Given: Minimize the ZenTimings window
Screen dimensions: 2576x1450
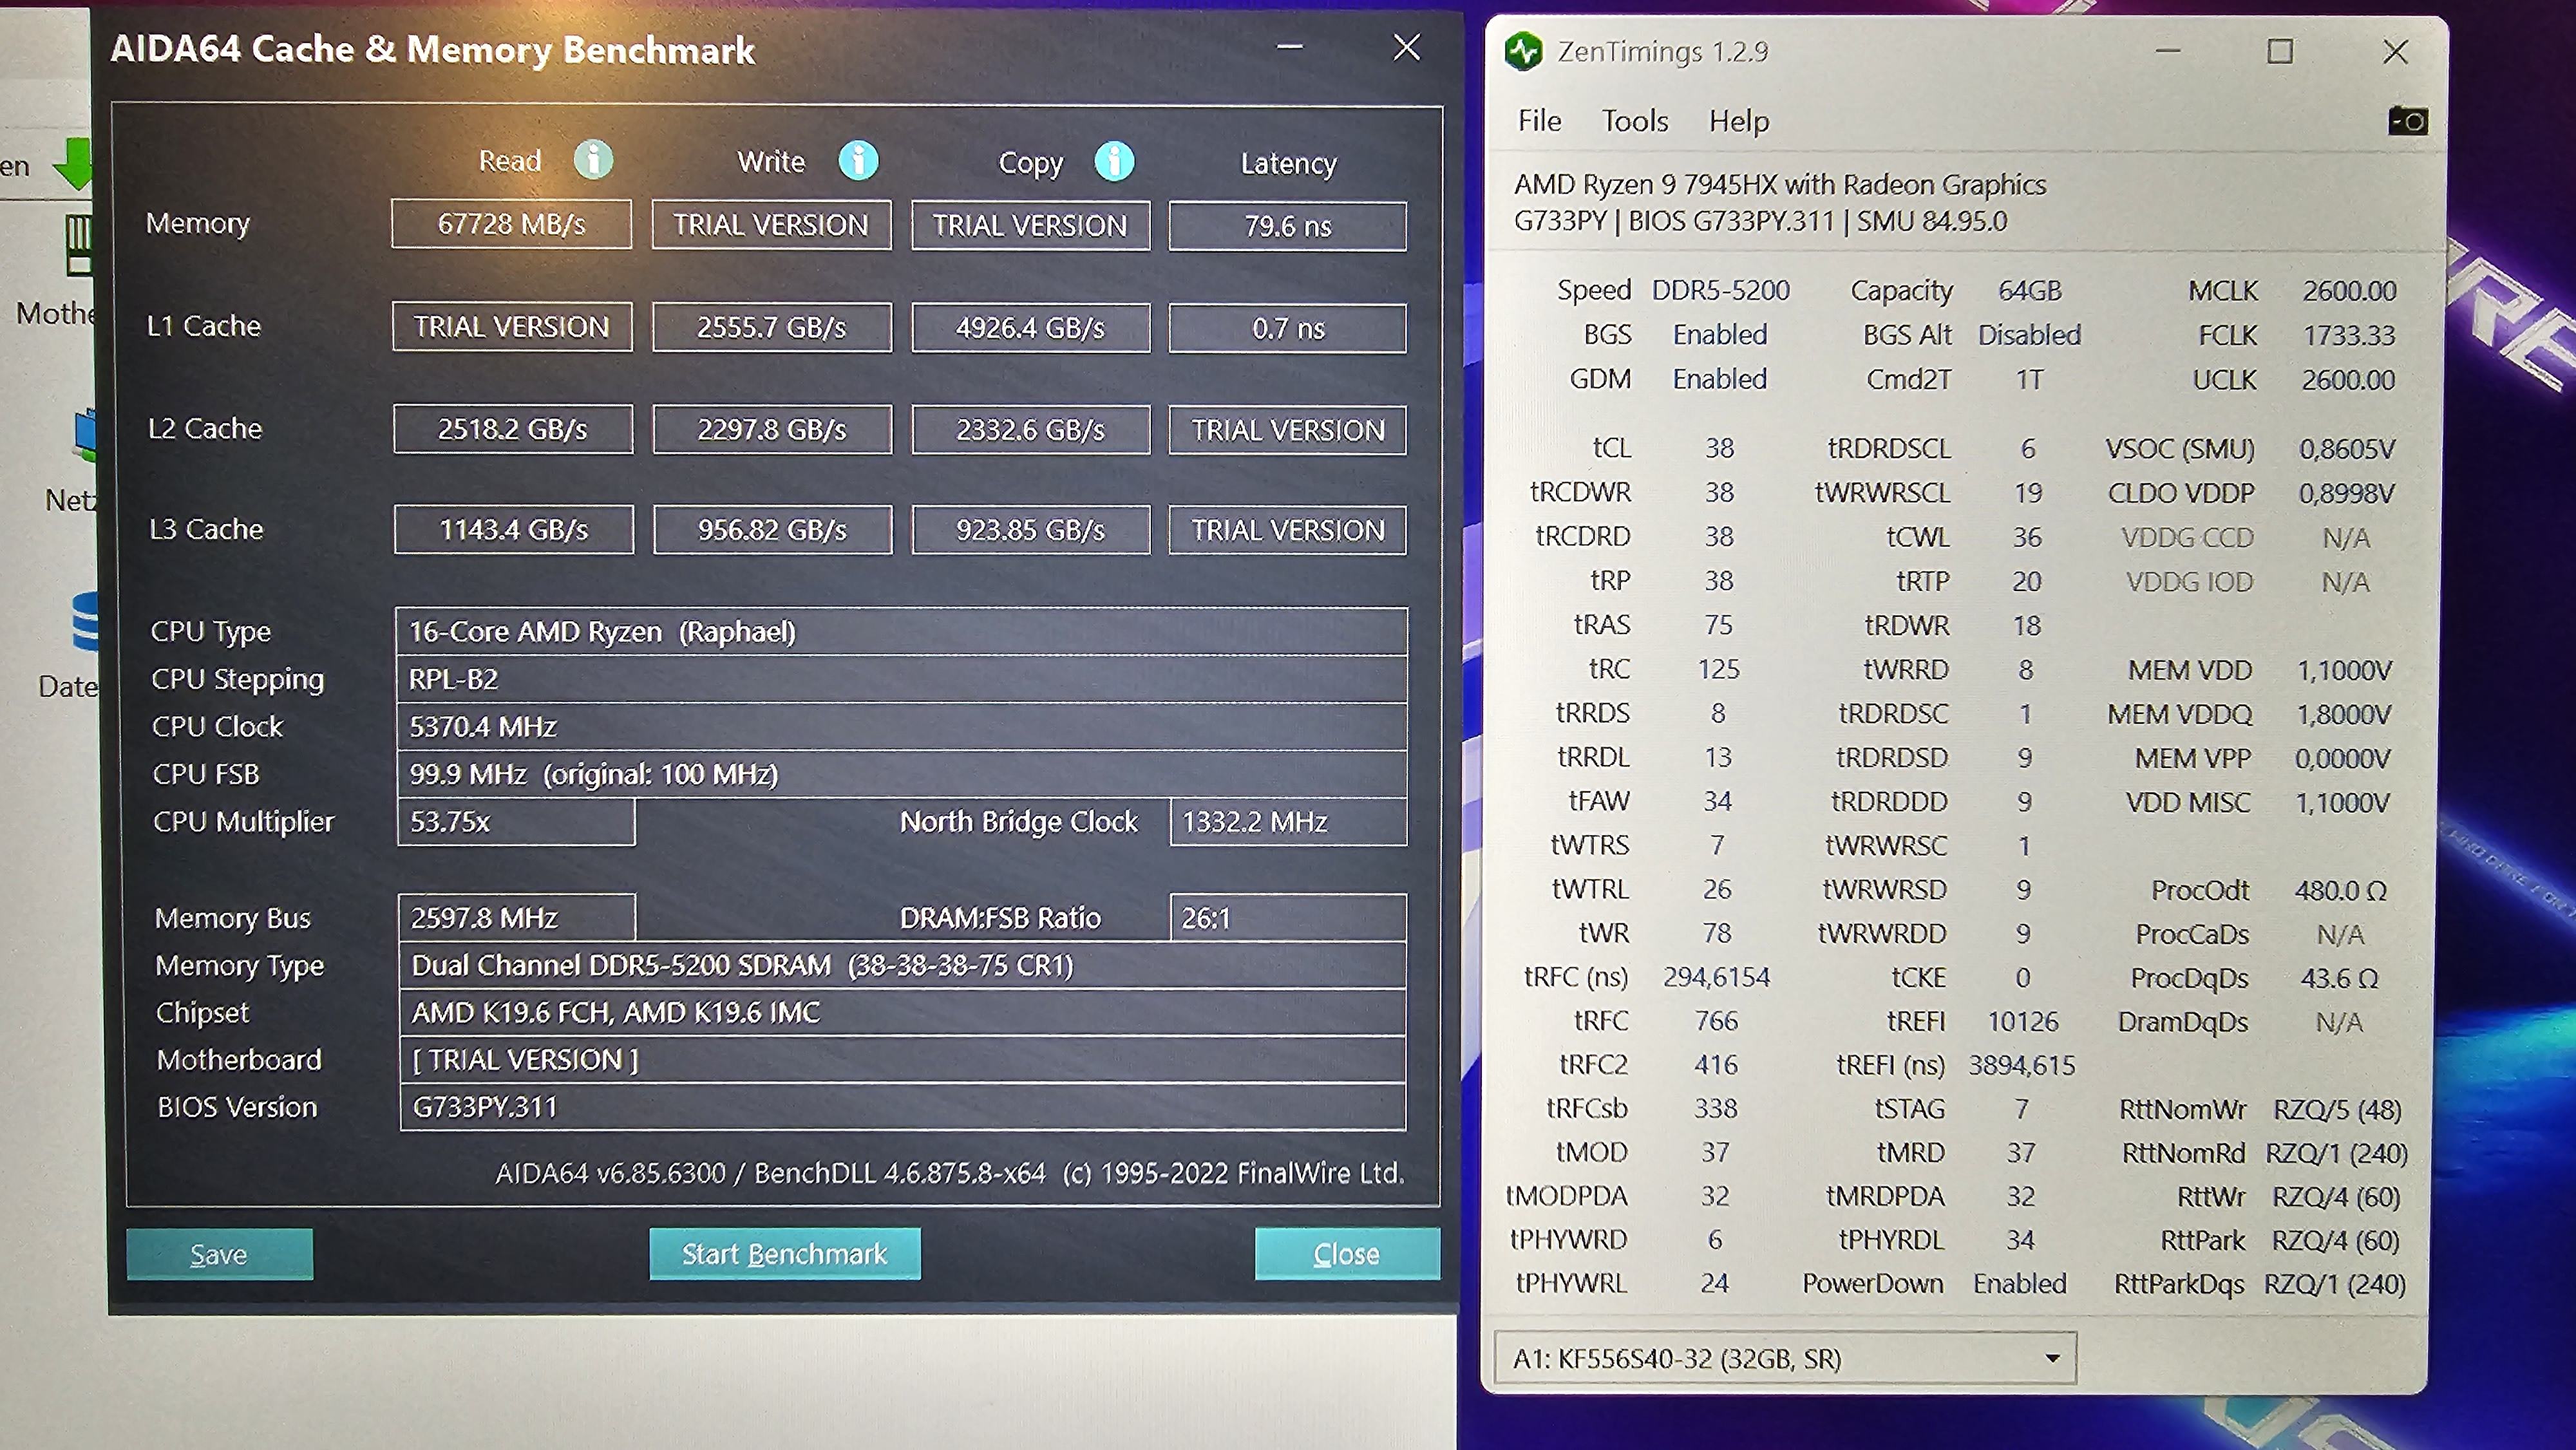Looking at the screenshot, I should click(x=2168, y=51).
